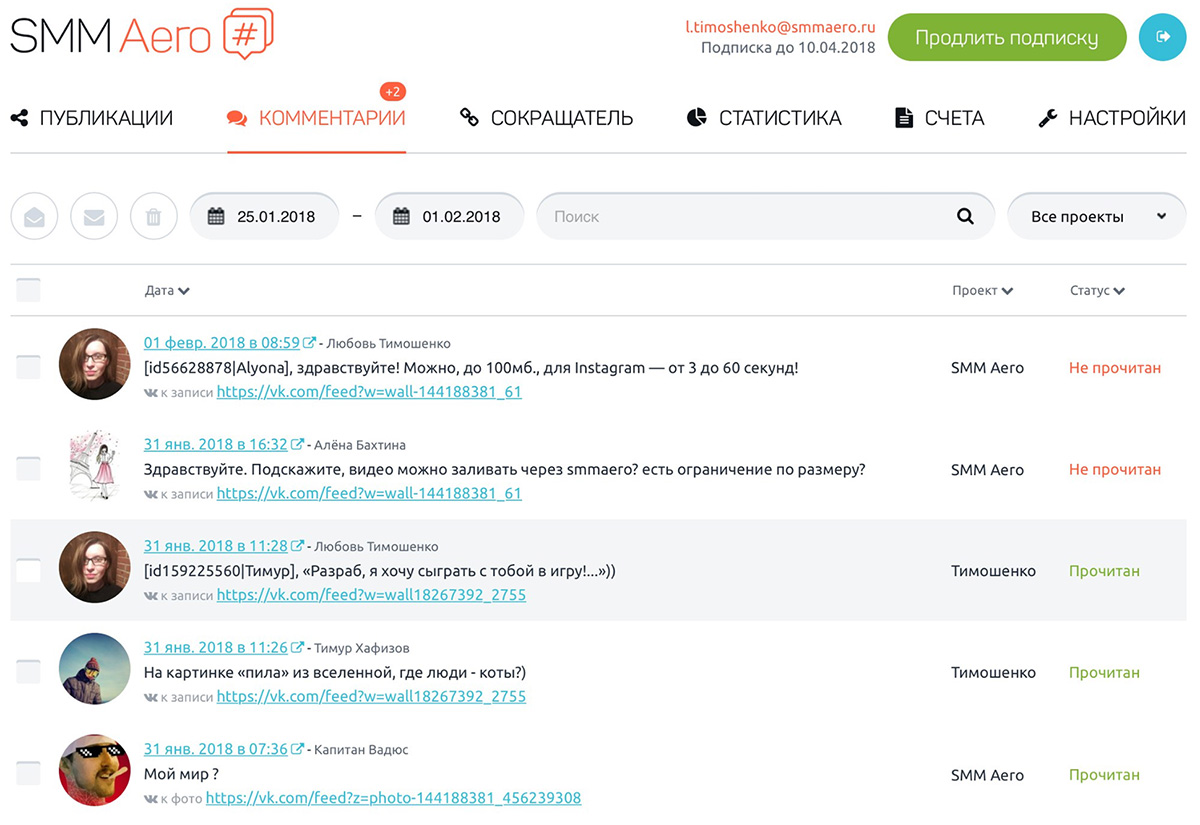Open the 01 февр. 2018 в 08:59 date link
The height and width of the screenshot is (825, 1200).
tap(222, 343)
